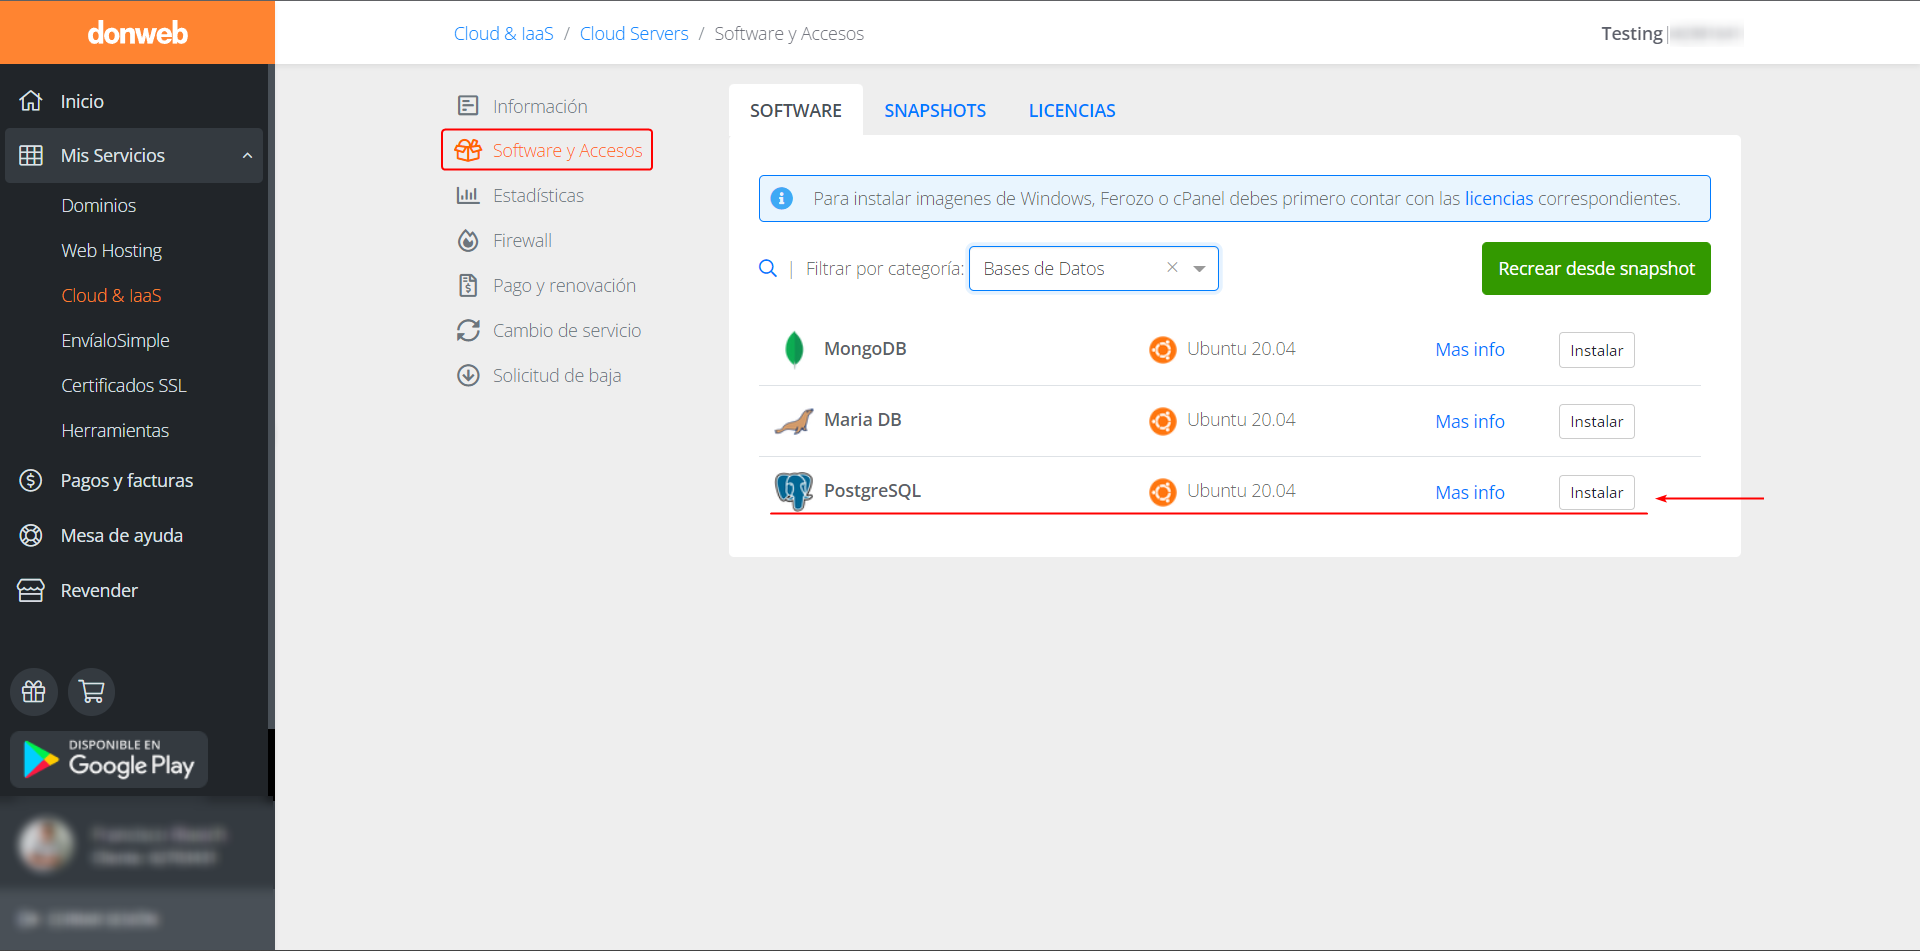Open Información section label
This screenshot has width=1920, height=951.
[x=540, y=106]
